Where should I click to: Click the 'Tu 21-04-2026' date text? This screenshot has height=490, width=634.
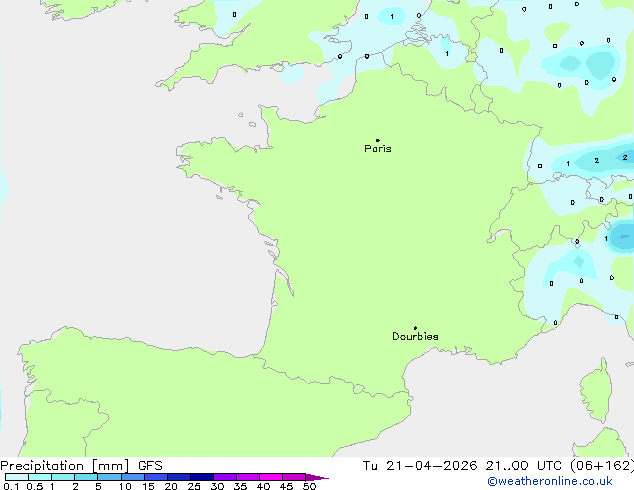(x=420, y=466)
